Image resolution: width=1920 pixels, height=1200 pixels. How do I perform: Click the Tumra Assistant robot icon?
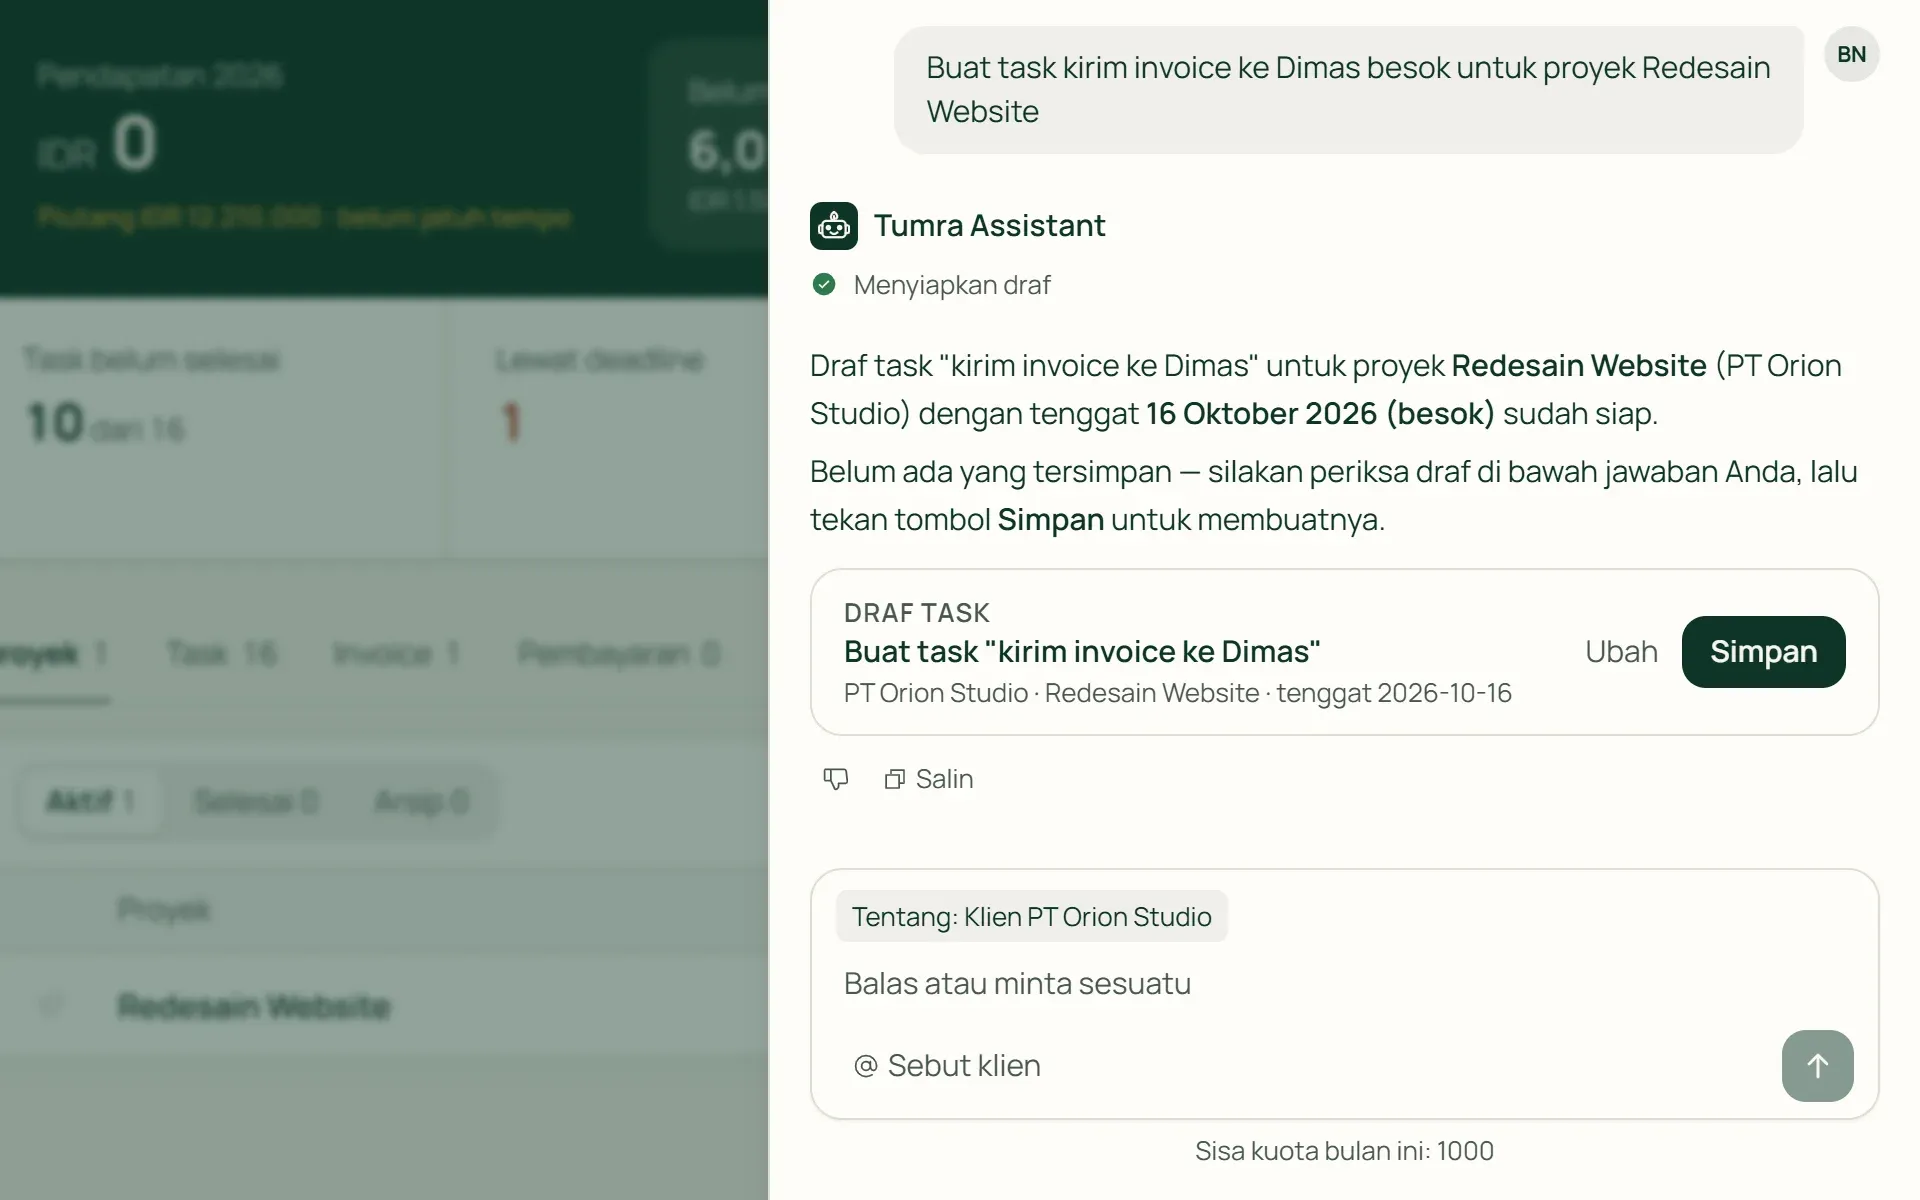click(x=833, y=226)
